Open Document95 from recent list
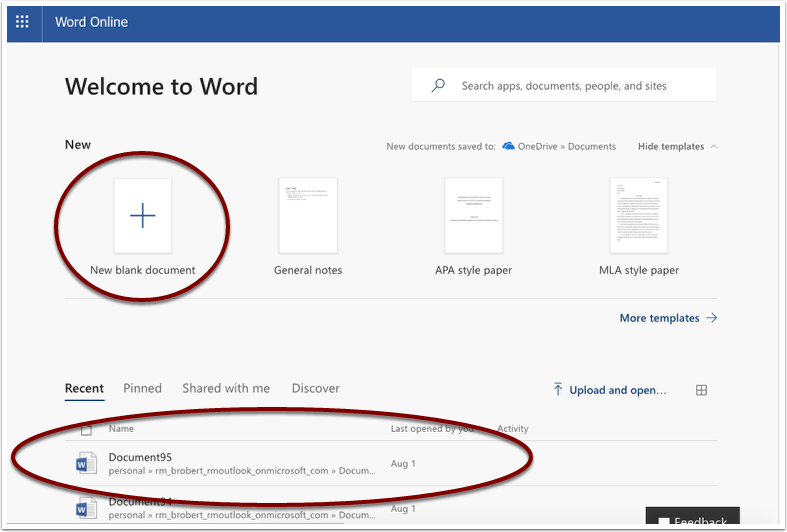The height and width of the screenshot is (532, 787). tap(140, 457)
